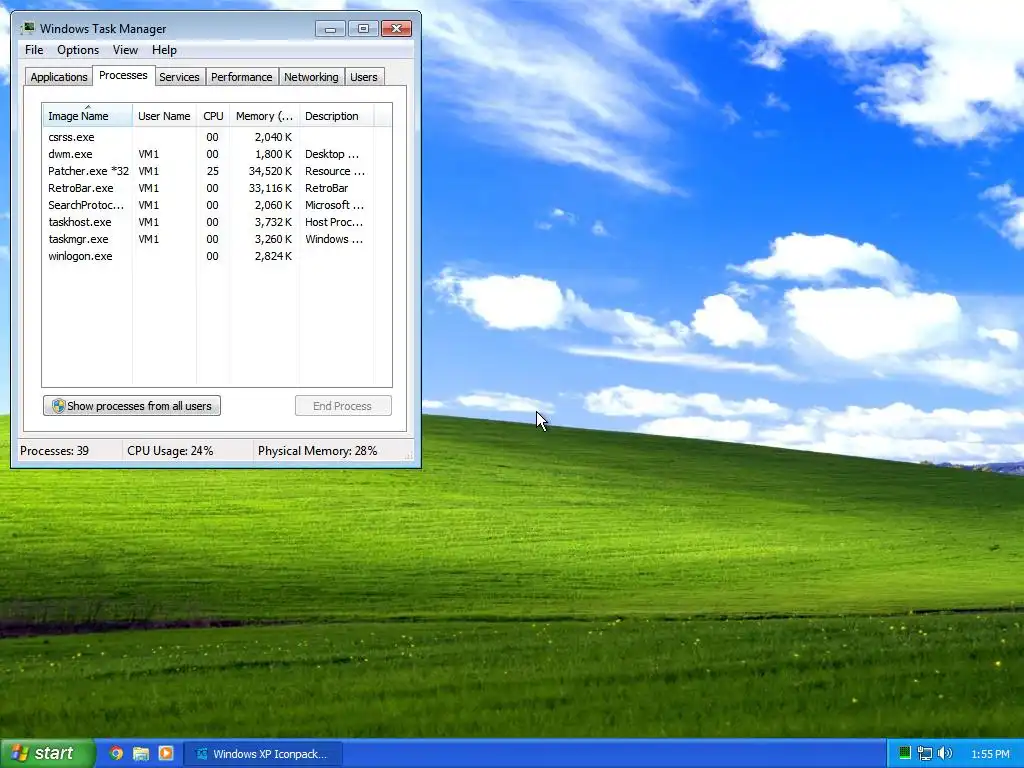Close the Windows Task Manager window

click(396, 29)
